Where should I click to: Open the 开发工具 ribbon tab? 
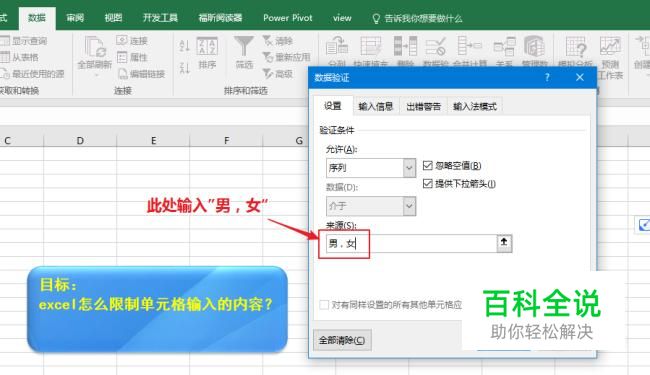click(x=160, y=18)
